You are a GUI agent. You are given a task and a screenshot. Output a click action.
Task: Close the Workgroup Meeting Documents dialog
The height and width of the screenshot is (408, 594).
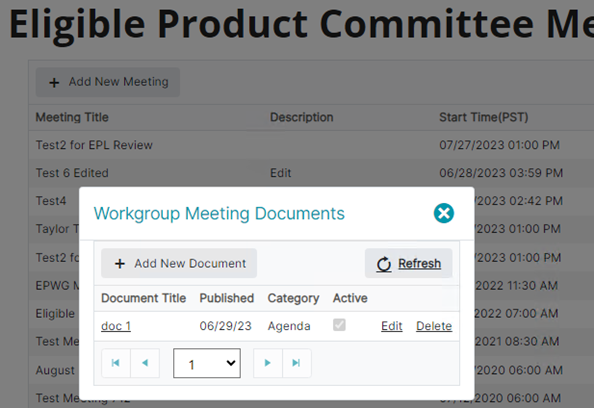point(444,213)
